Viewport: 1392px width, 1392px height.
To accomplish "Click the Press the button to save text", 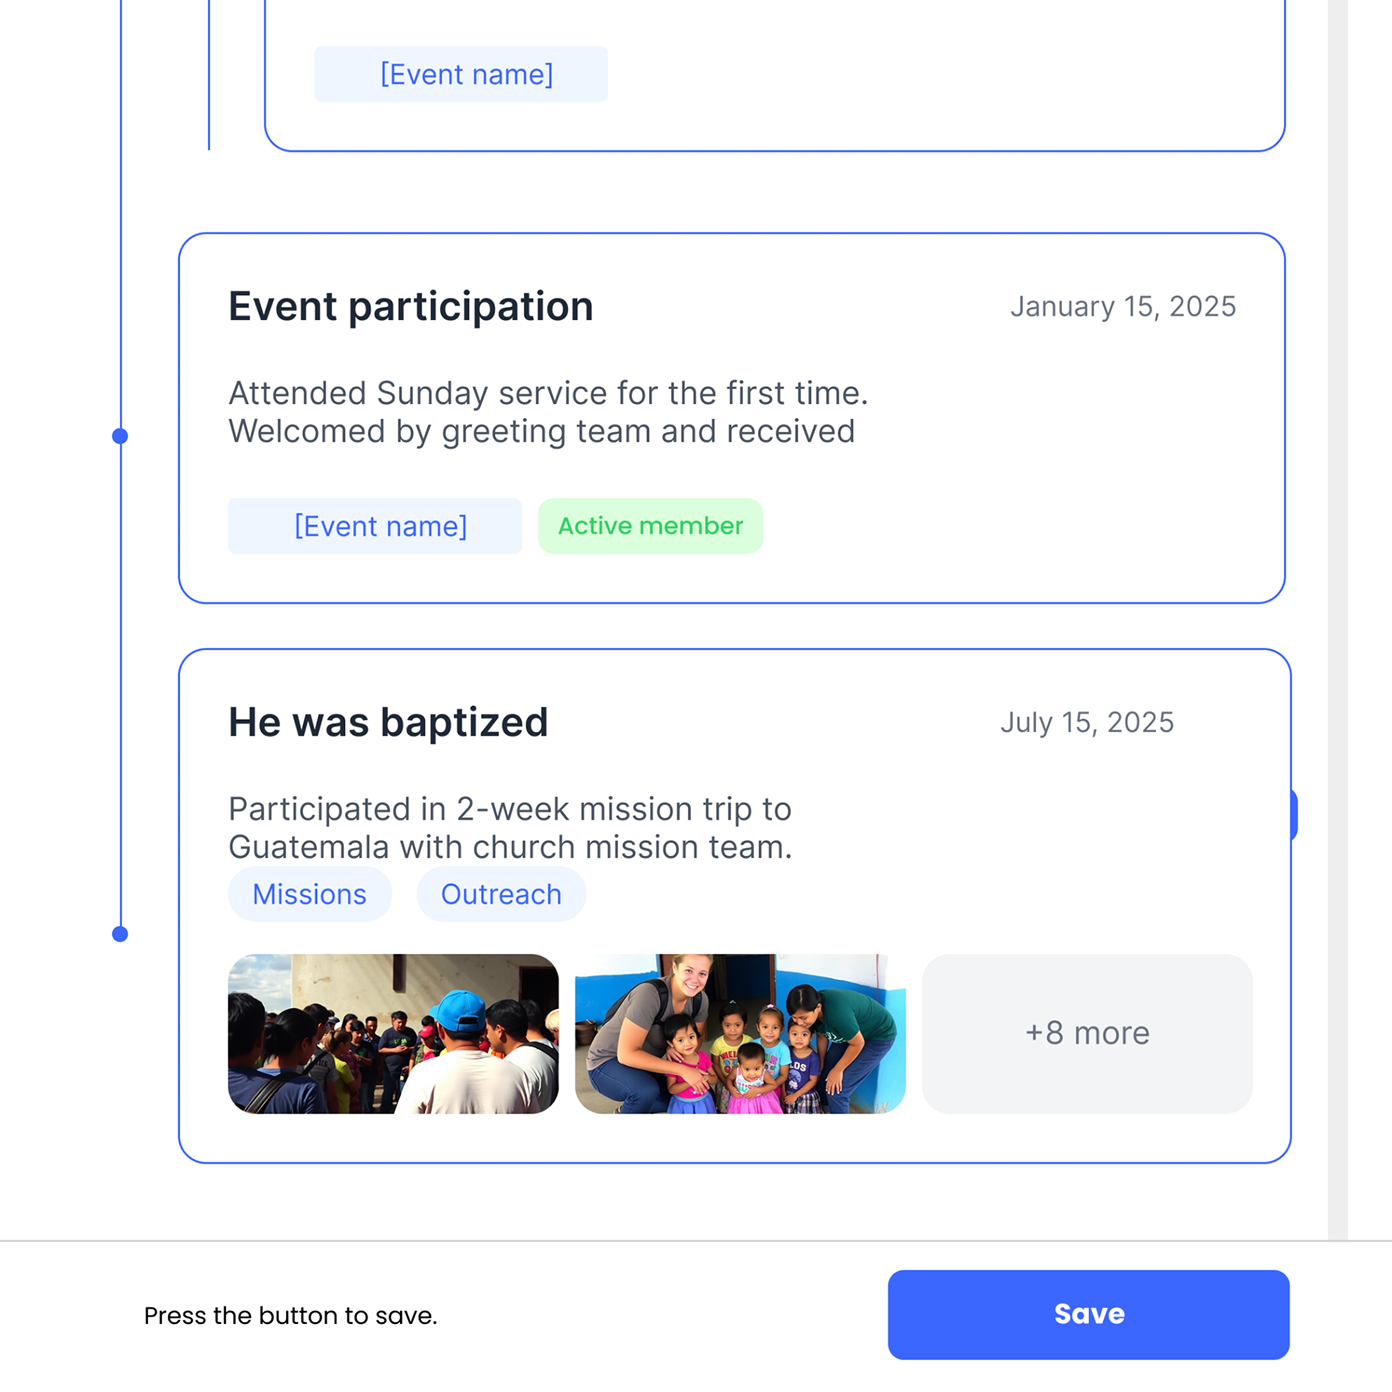I will click(x=291, y=1315).
